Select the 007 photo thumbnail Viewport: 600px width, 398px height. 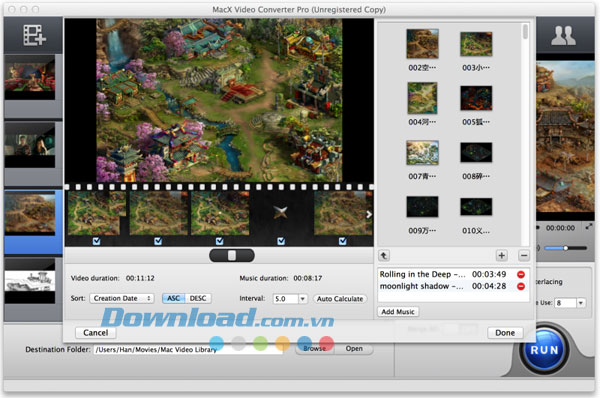click(x=422, y=153)
